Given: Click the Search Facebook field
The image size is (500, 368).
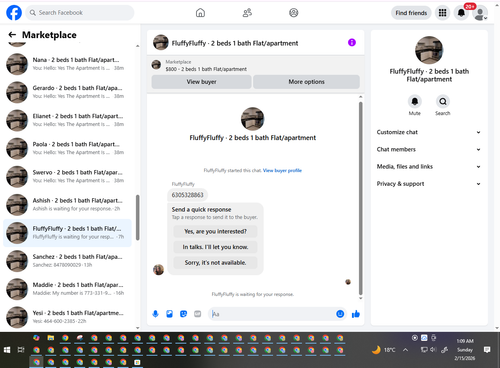Looking at the screenshot, I should [x=80, y=13].
